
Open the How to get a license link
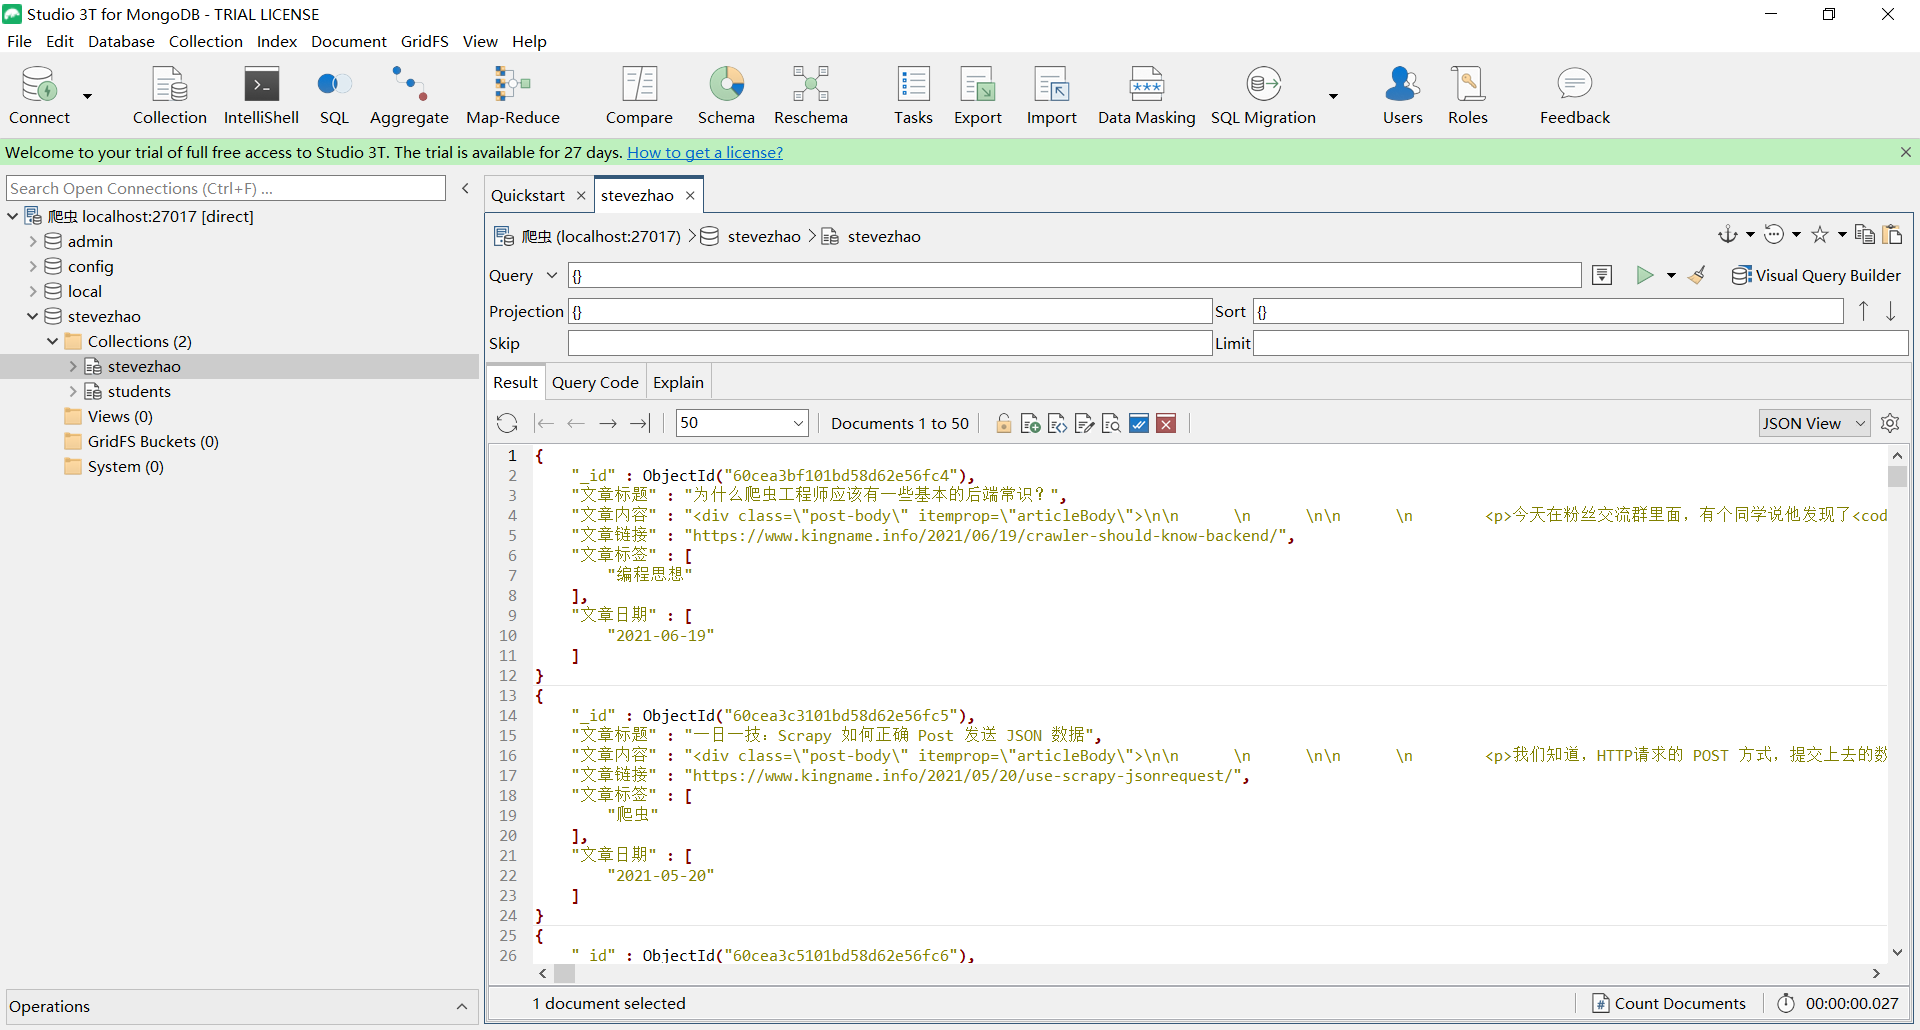point(705,152)
